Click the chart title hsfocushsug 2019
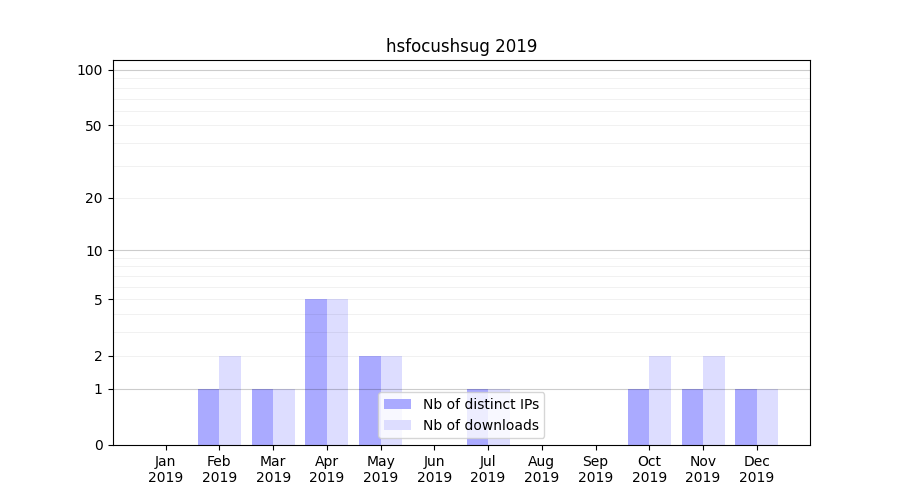This screenshot has height=500, width=900. [461, 46]
